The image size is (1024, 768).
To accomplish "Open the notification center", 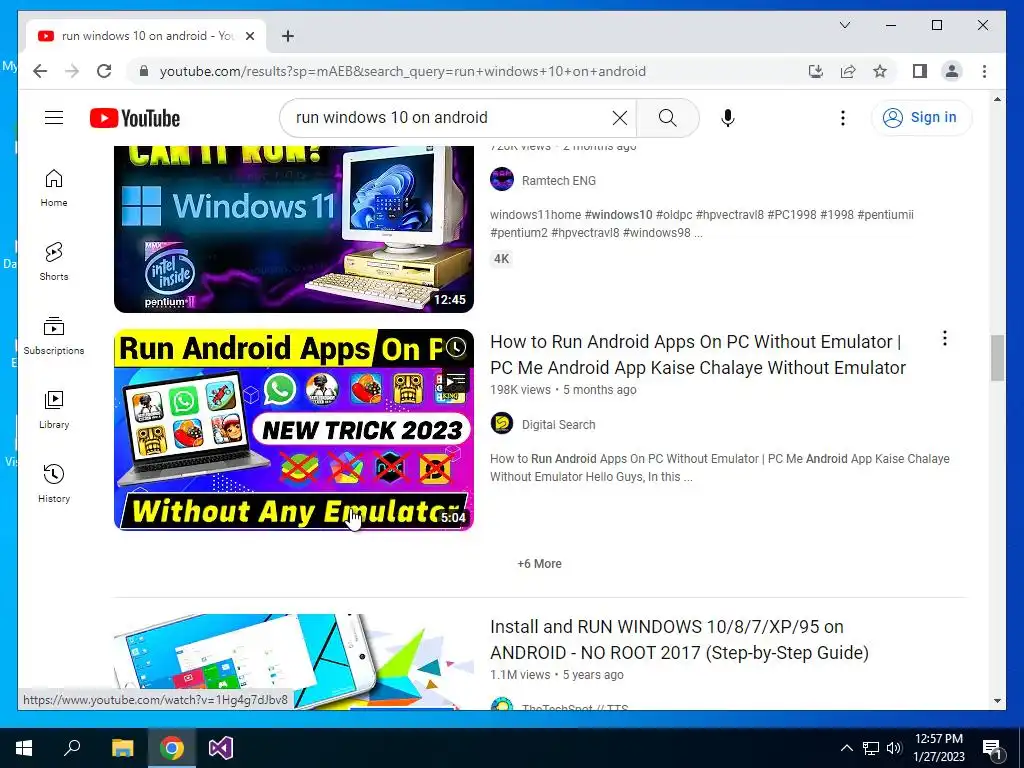I will coord(992,748).
